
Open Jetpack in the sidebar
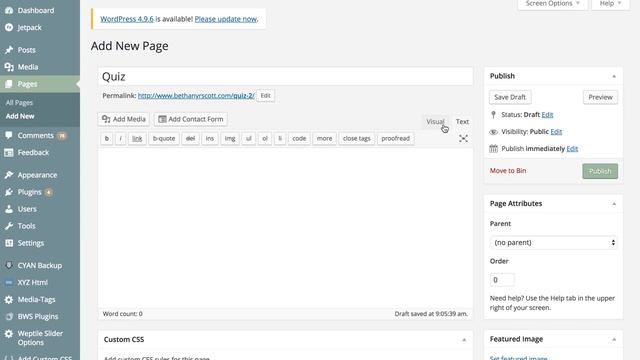tap(29, 27)
